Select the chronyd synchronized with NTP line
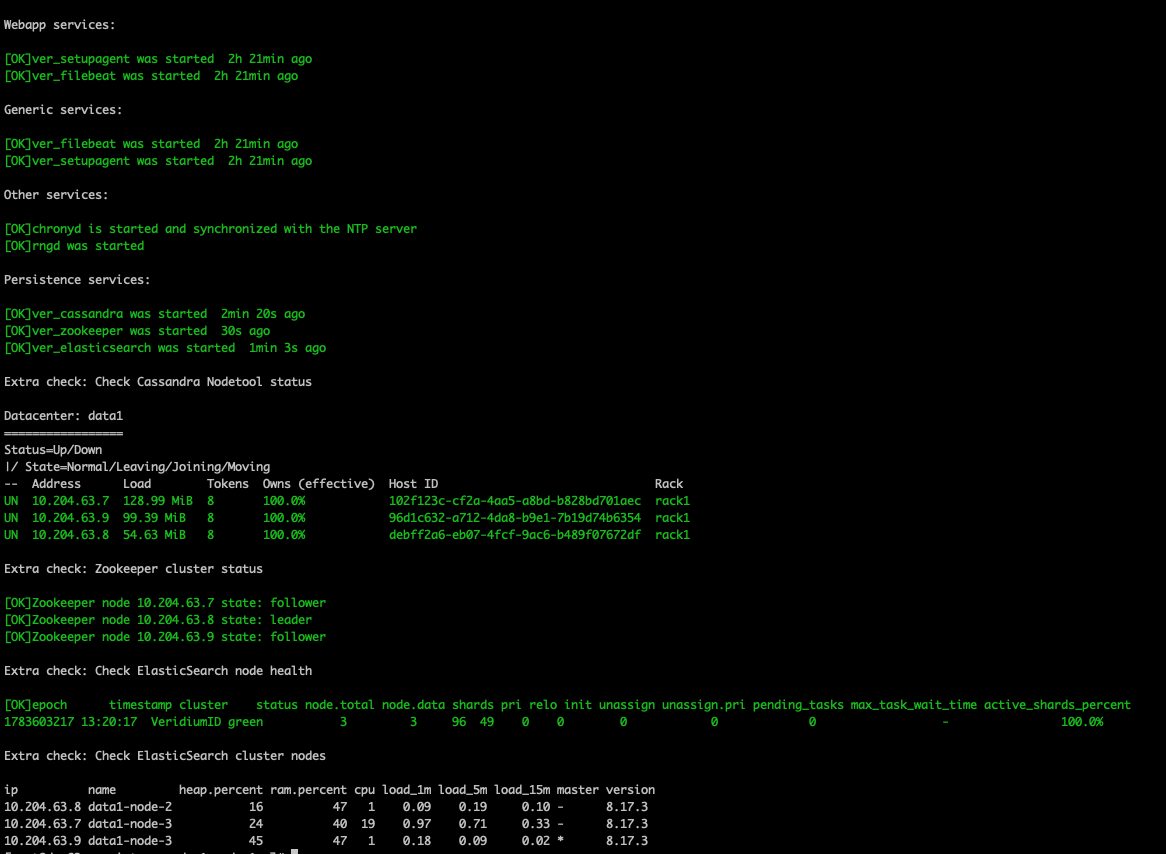Screen dimensions: 1166x854 tap(210, 229)
